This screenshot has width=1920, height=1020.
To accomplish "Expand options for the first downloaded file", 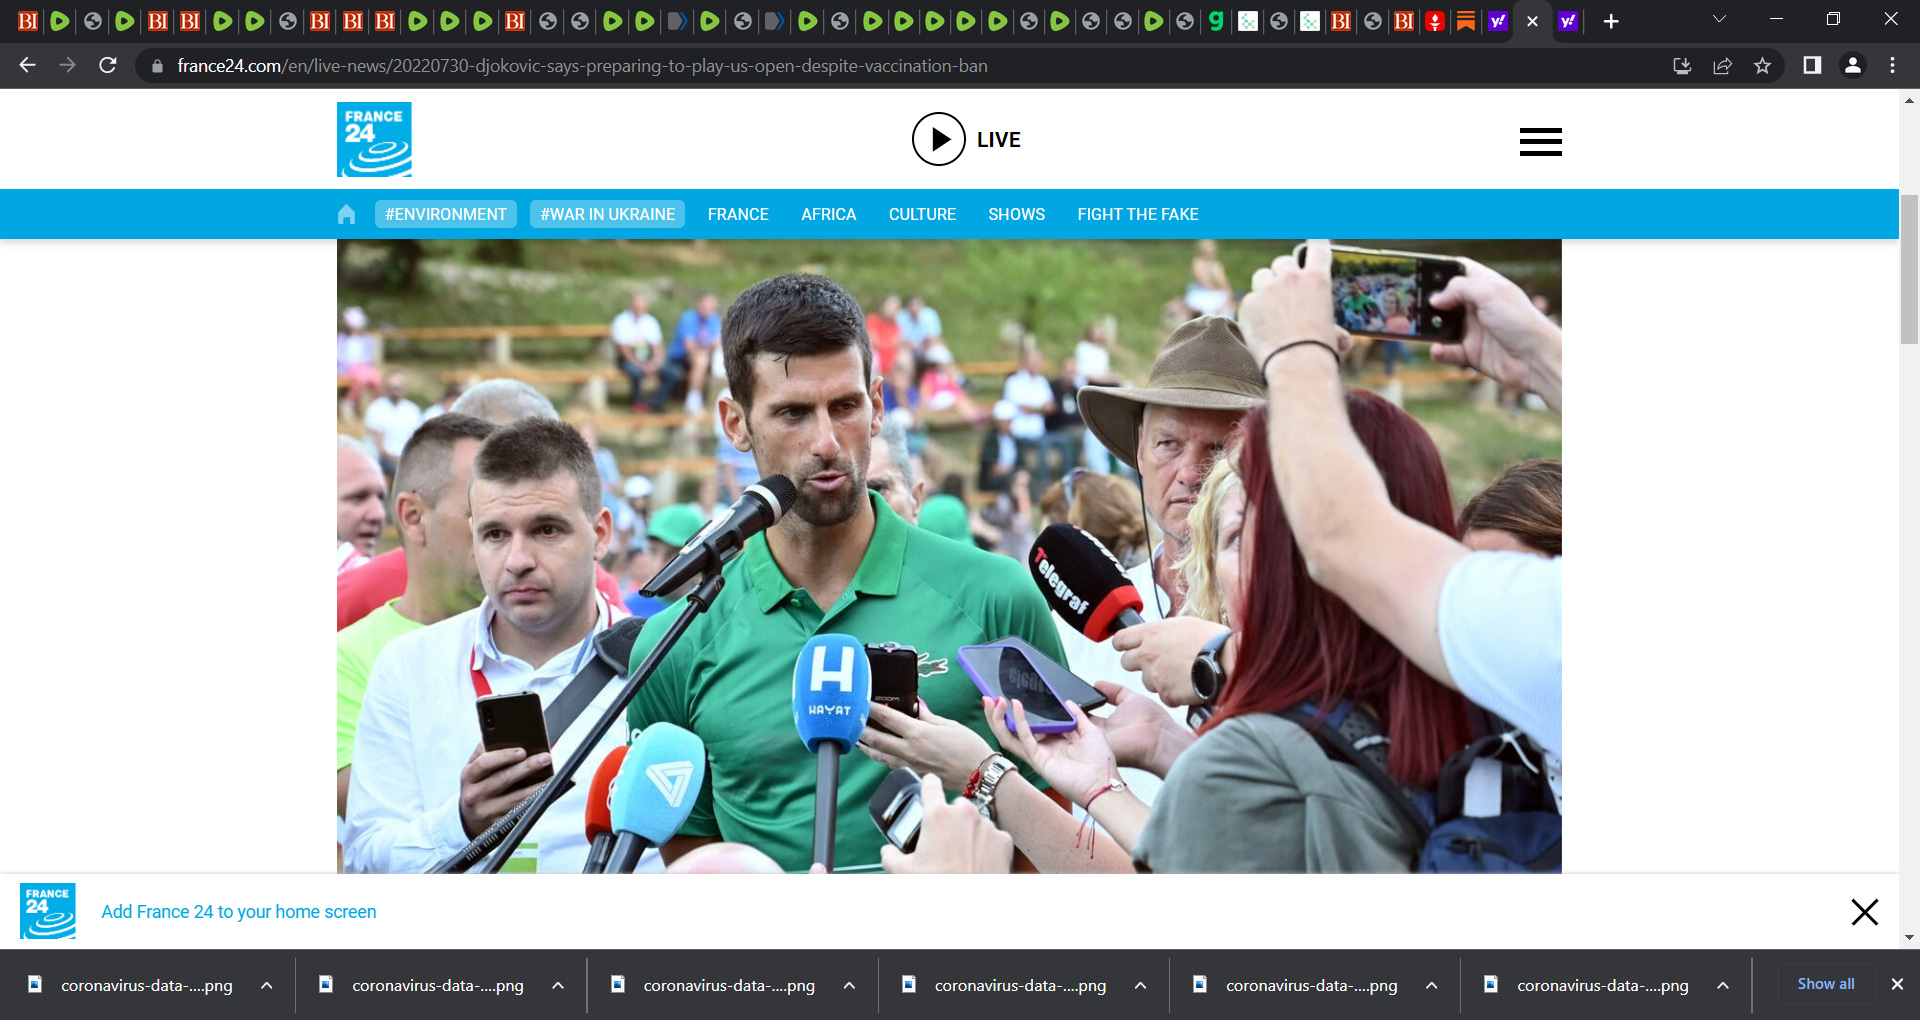I will 267,985.
